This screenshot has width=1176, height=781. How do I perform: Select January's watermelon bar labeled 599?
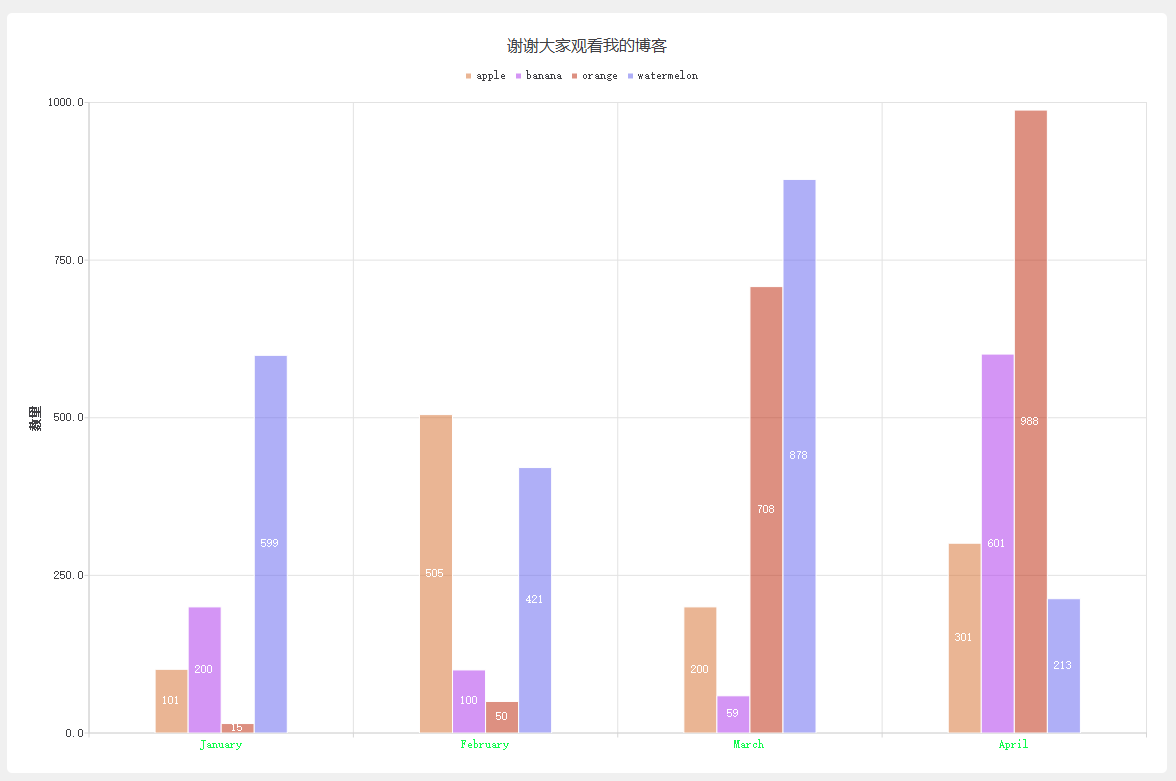270,545
